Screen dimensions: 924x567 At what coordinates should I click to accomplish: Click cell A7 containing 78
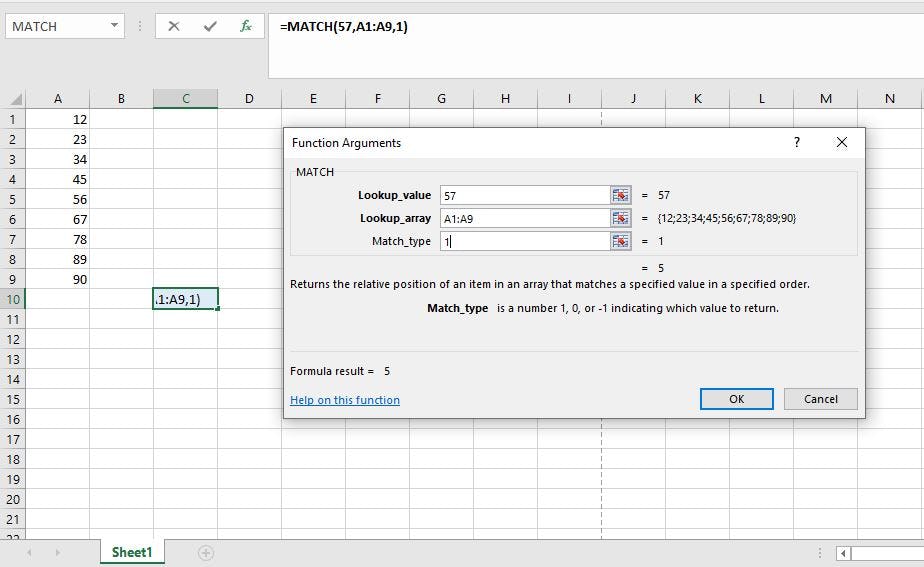coord(58,240)
